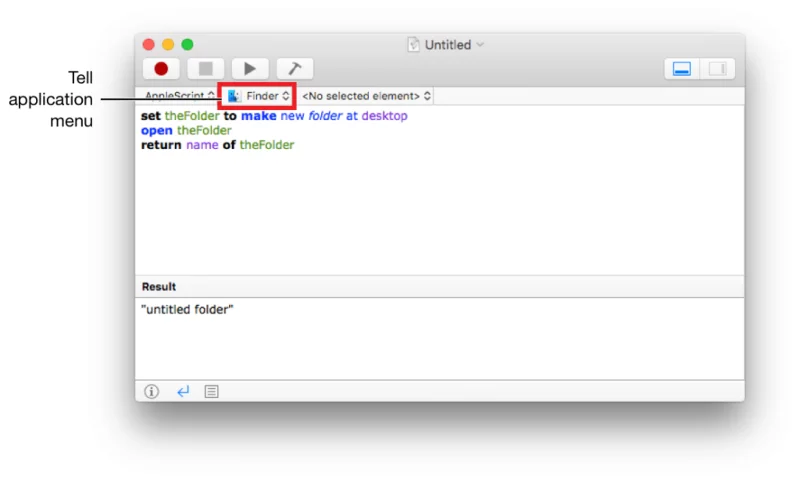Click the Untitled document proxy icon
The image size is (800, 482).
pos(413,45)
